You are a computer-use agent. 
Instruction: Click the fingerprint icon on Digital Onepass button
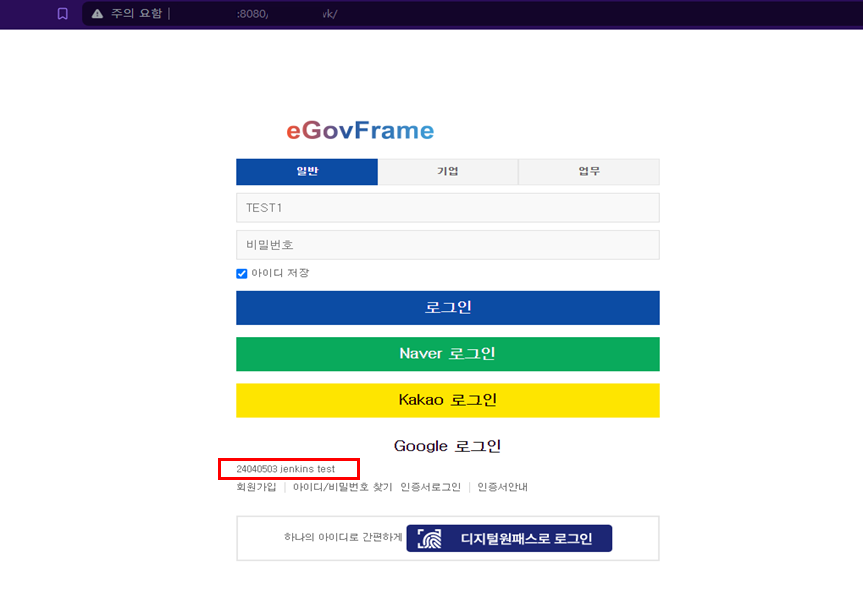429,538
